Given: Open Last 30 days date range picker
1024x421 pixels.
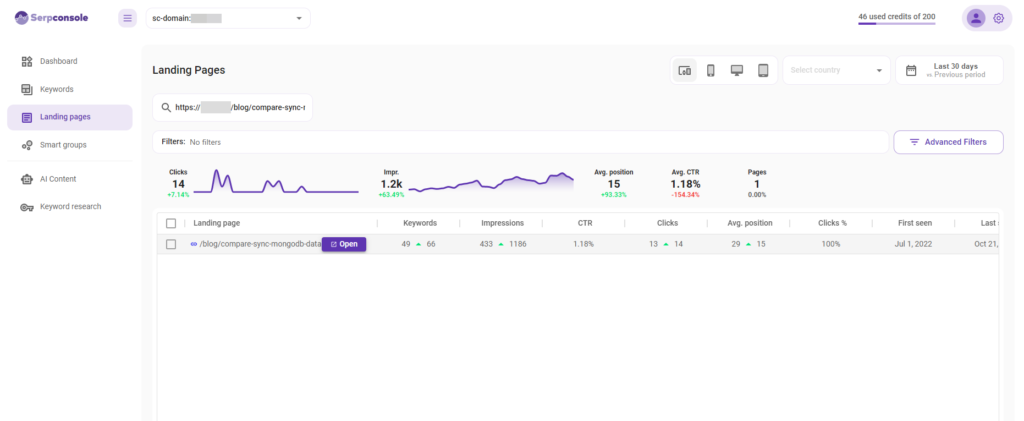Looking at the screenshot, I should 949,70.
